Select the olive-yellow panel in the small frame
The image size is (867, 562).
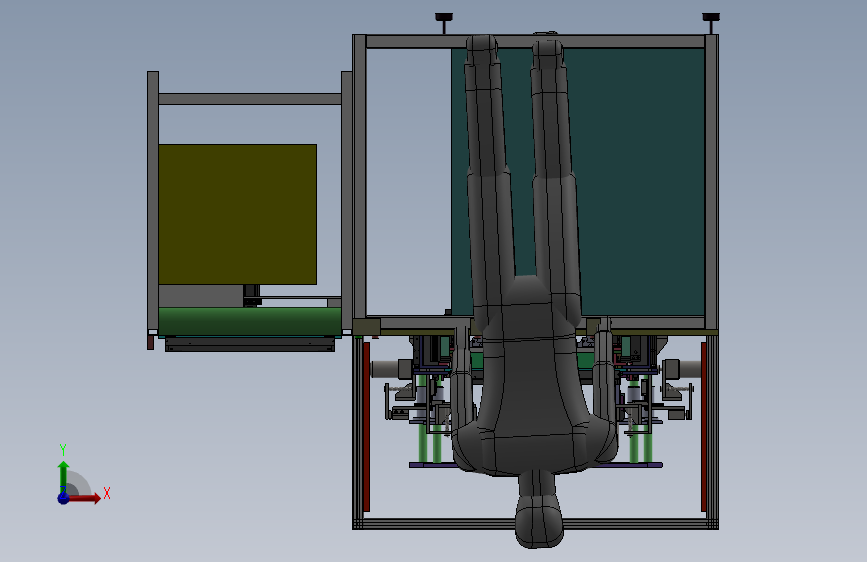click(237, 215)
